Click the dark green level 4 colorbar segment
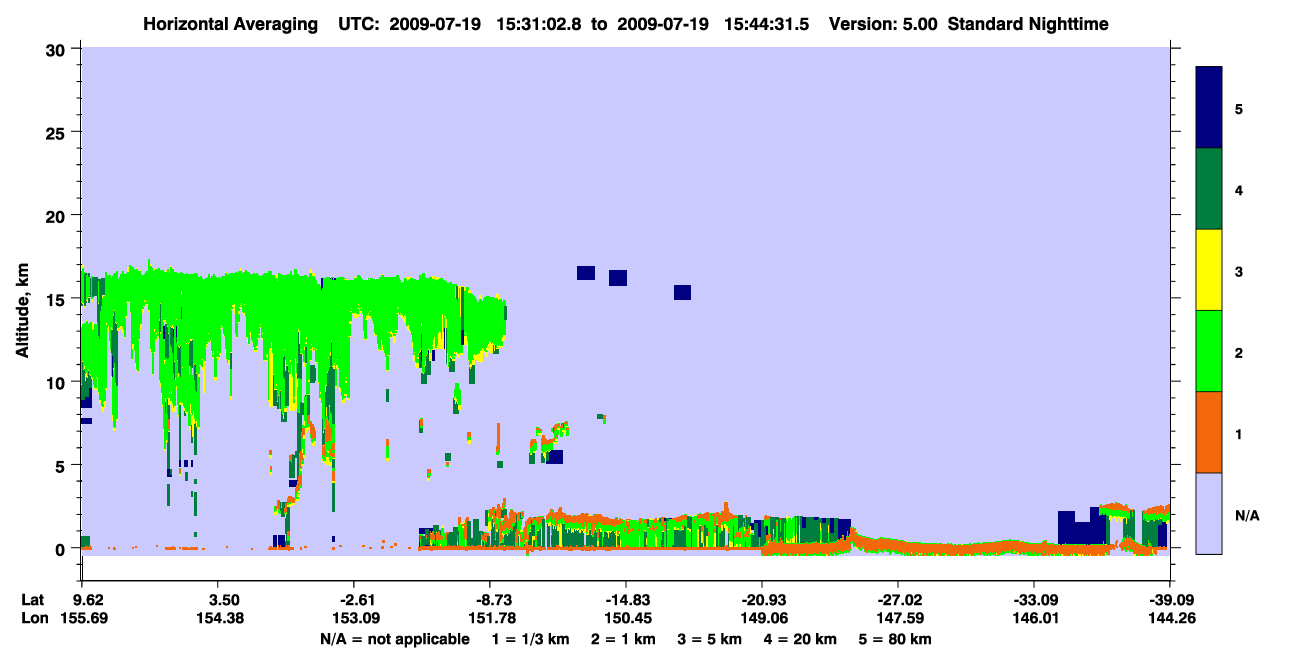The image size is (1300, 667). tap(1209, 189)
